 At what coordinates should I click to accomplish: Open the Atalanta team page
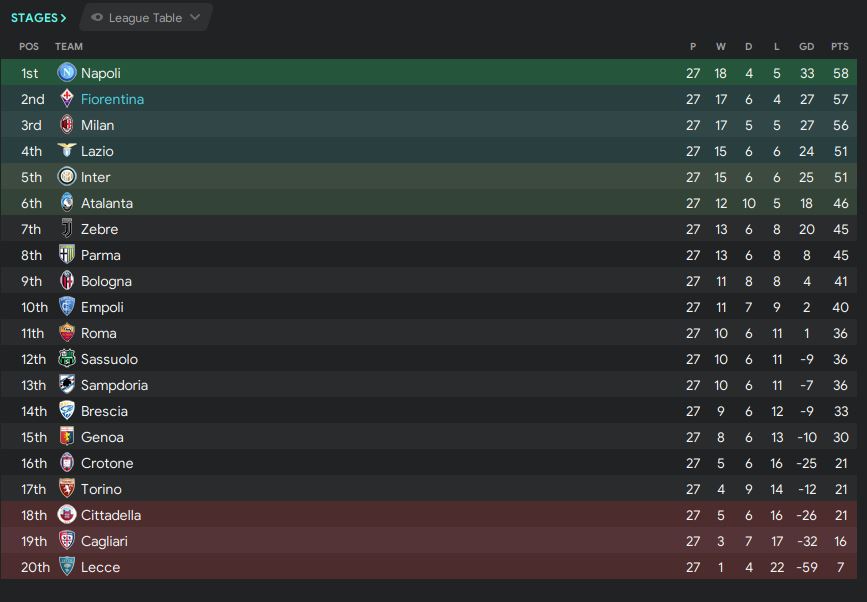coord(106,203)
